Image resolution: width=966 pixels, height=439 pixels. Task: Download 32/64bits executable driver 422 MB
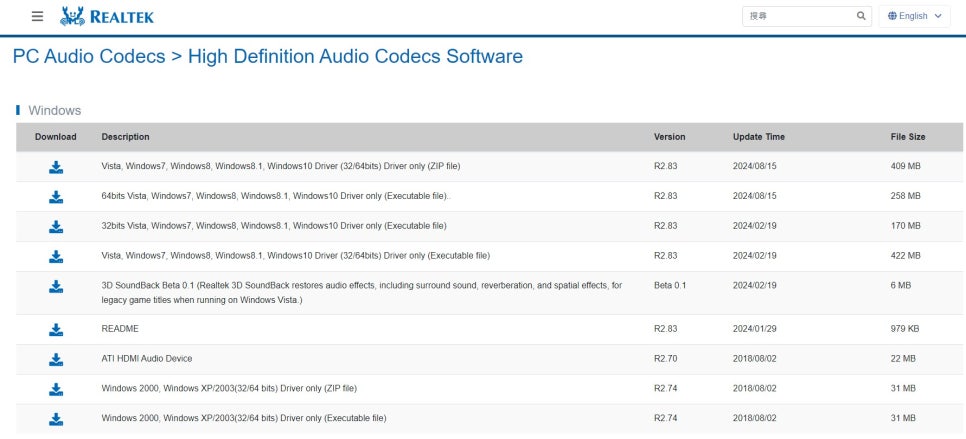56,256
